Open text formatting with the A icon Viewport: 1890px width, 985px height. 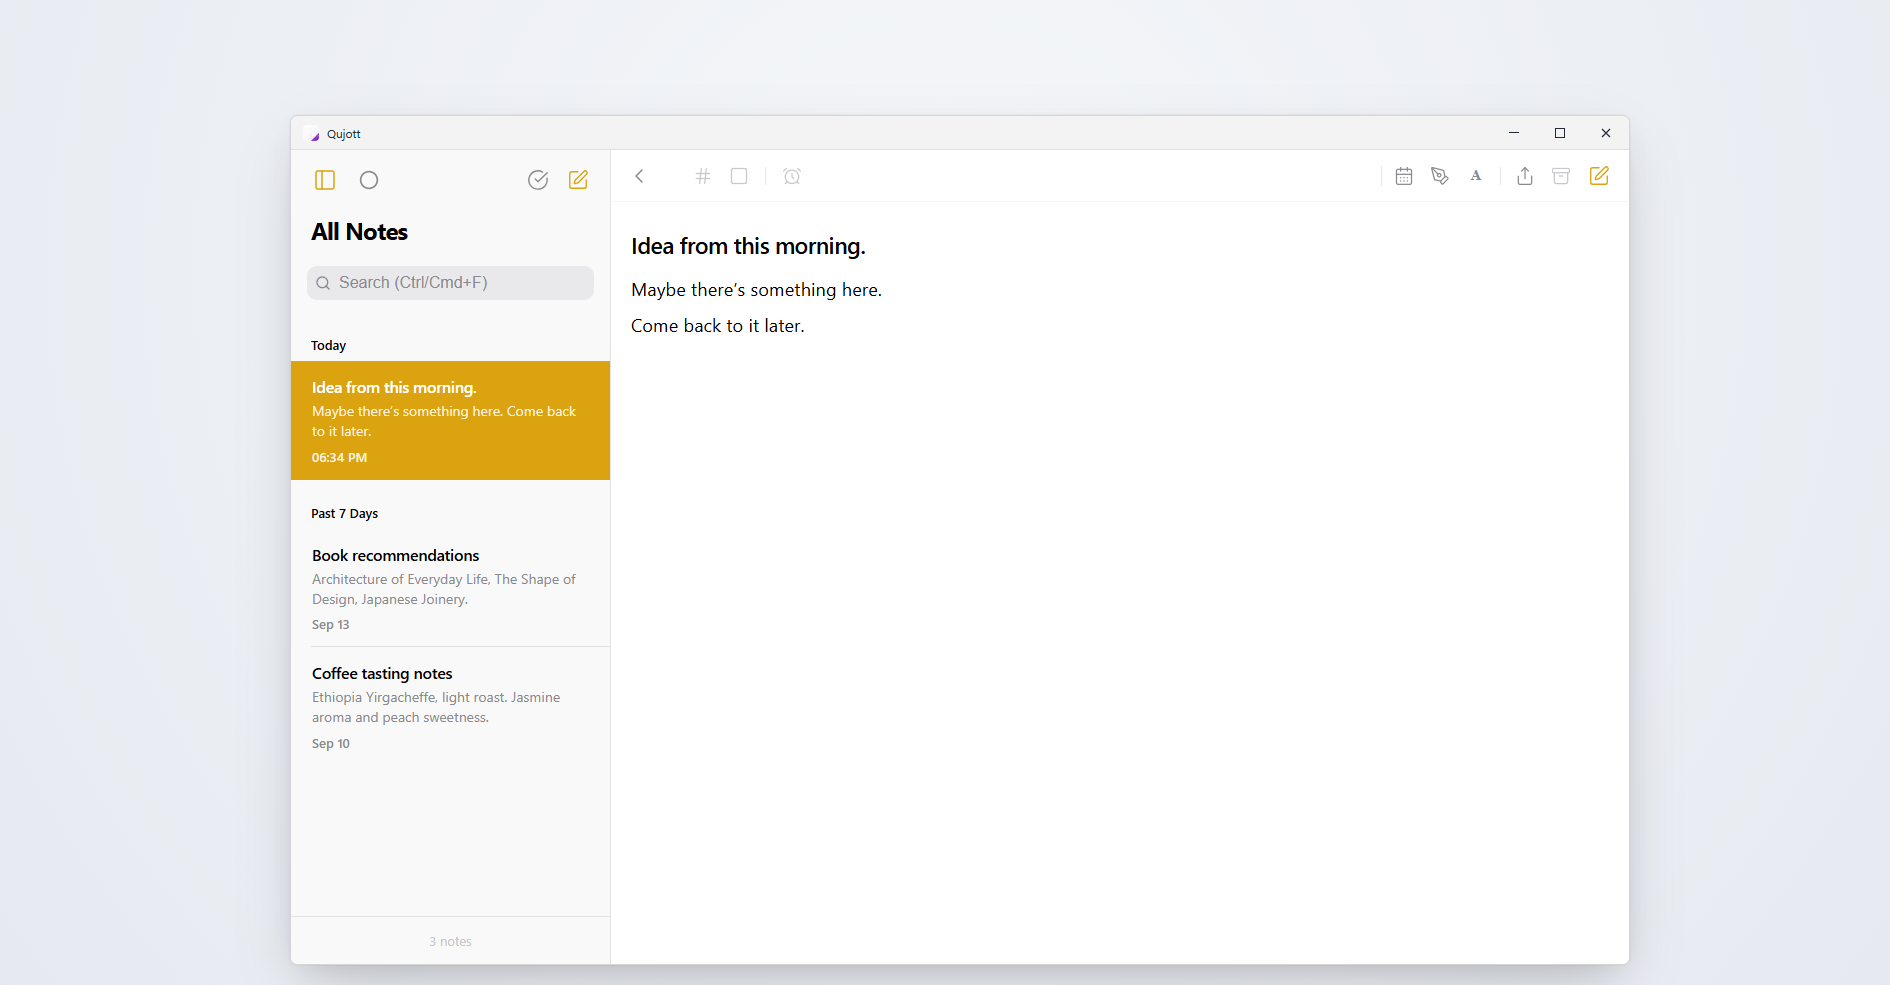(1476, 176)
